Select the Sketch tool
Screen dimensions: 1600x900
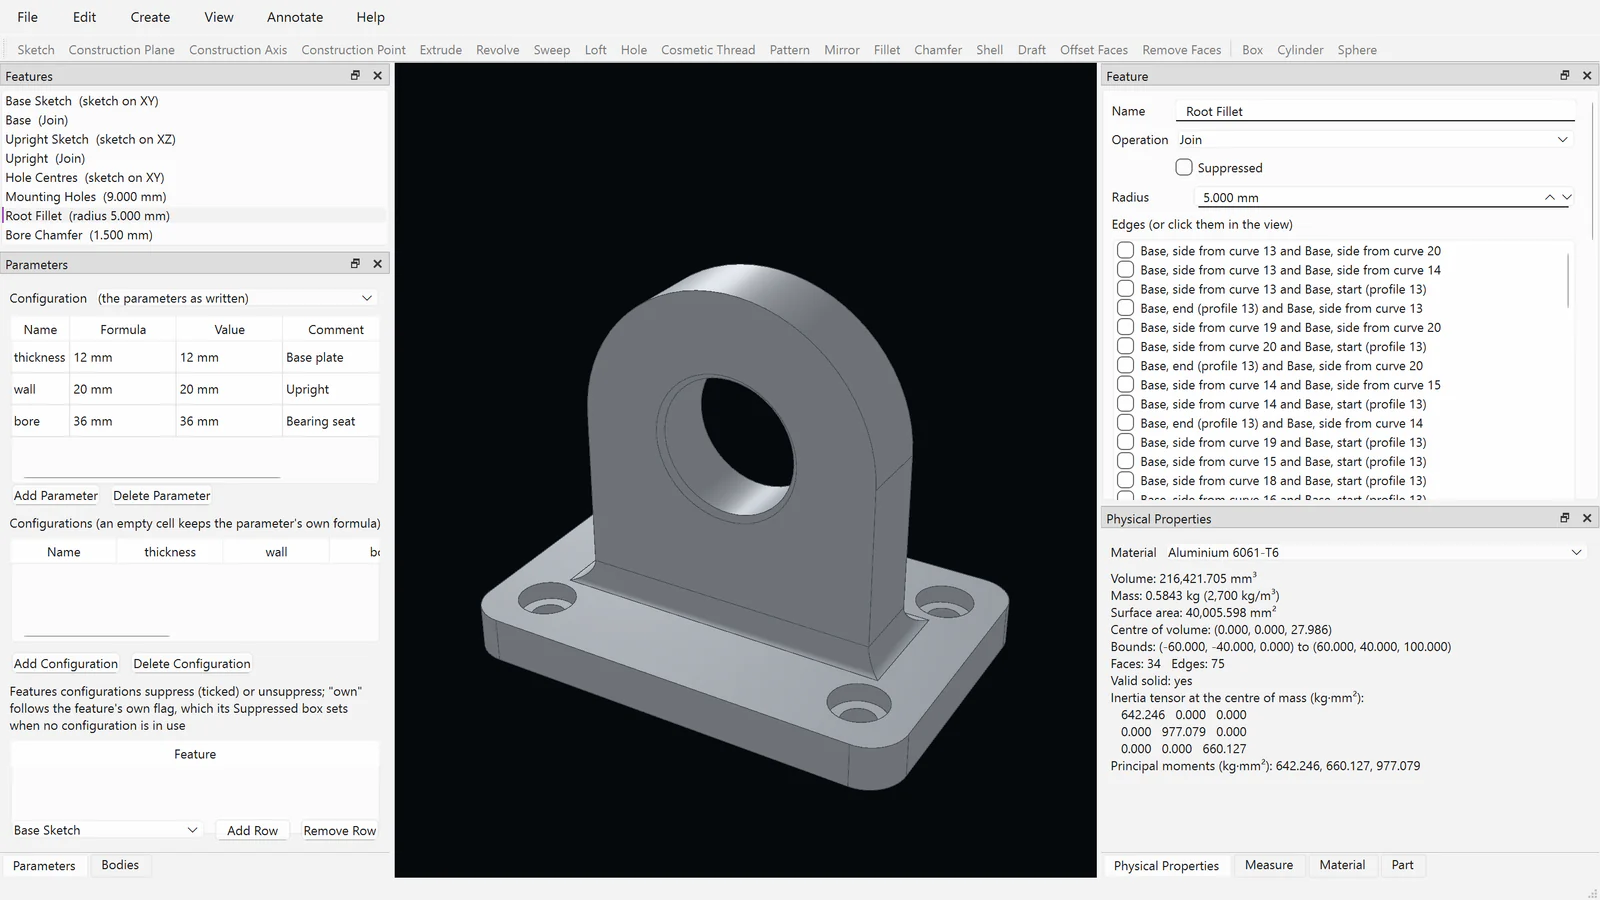click(36, 49)
